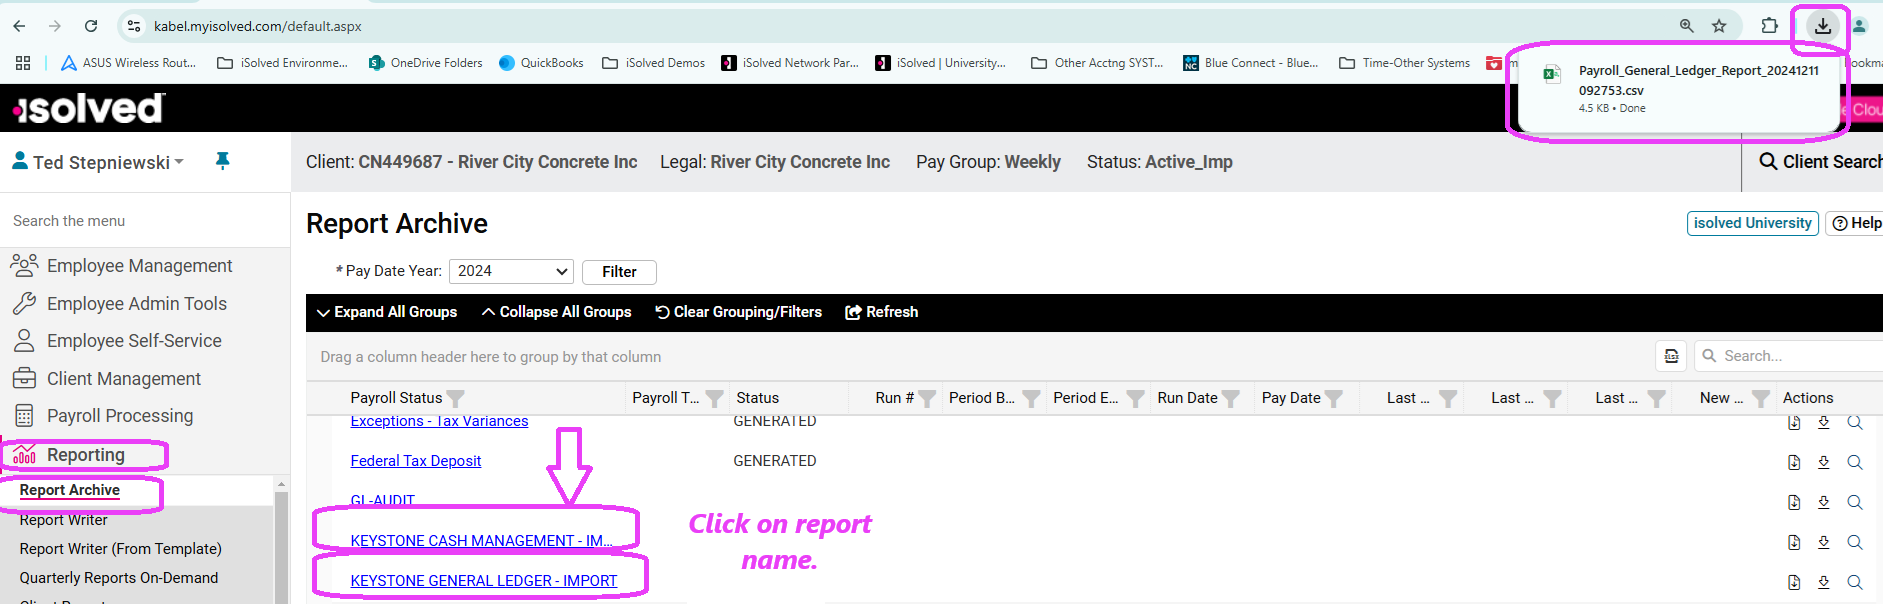This screenshot has width=1883, height=604.
Task: Click the pin menu icon beside the user name
Action: (x=222, y=161)
